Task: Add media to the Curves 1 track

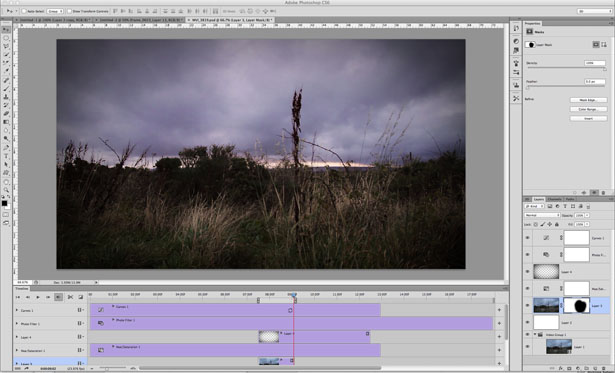Action: (x=499, y=310)
